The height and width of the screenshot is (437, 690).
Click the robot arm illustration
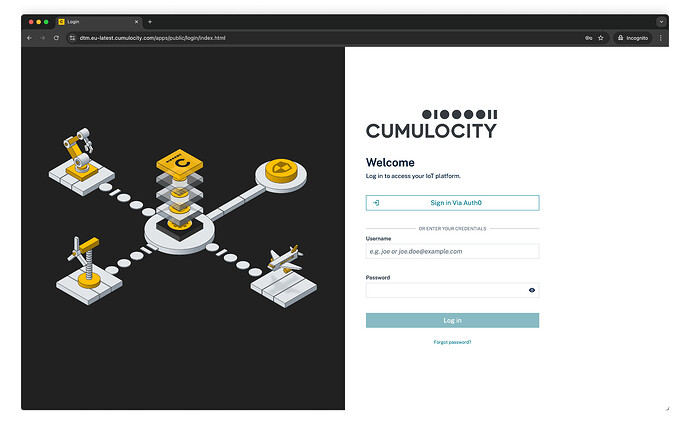pos(81,161)
